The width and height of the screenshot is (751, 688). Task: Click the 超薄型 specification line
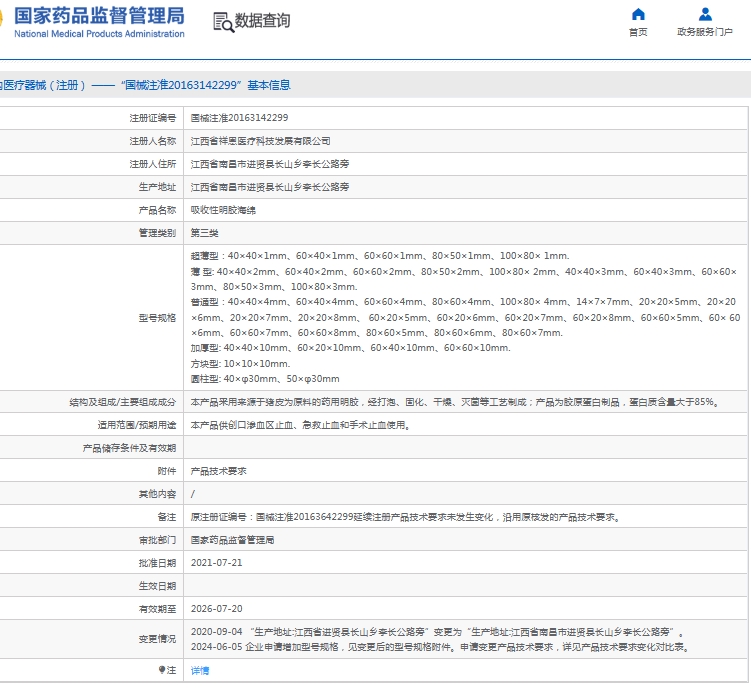(380, 256)
